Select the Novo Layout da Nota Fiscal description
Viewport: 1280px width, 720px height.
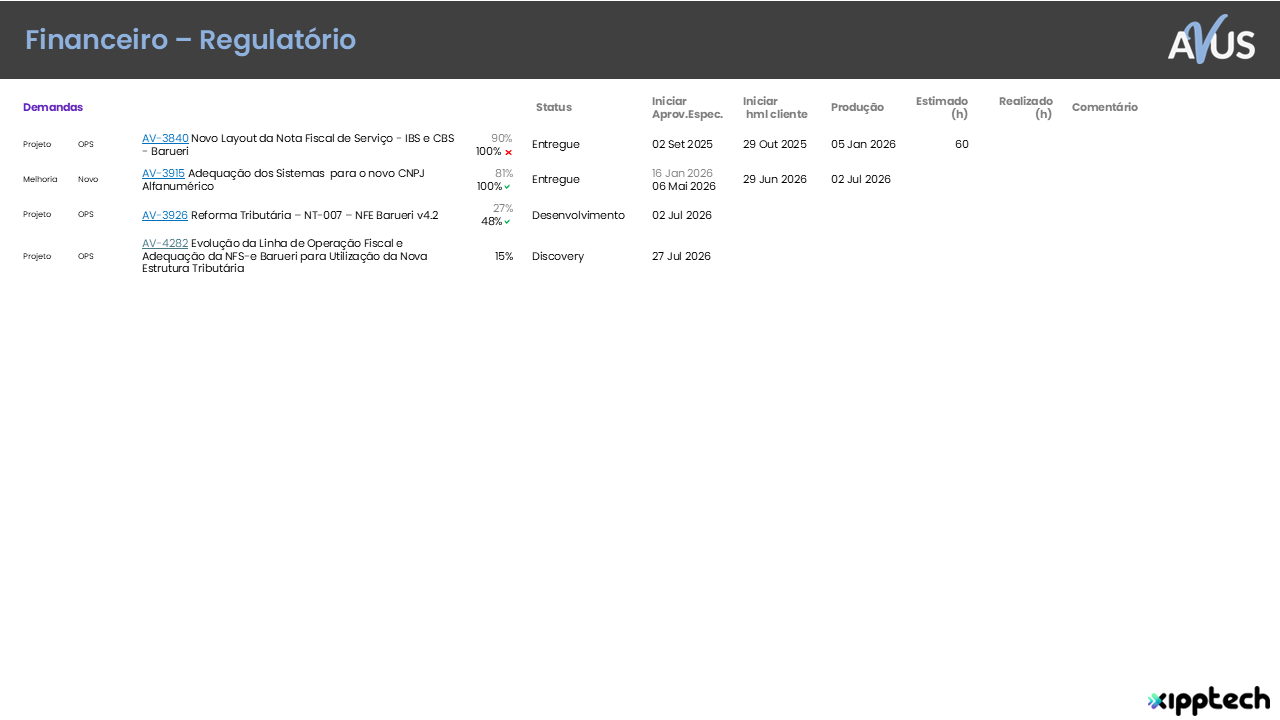[x=298, y=145]
